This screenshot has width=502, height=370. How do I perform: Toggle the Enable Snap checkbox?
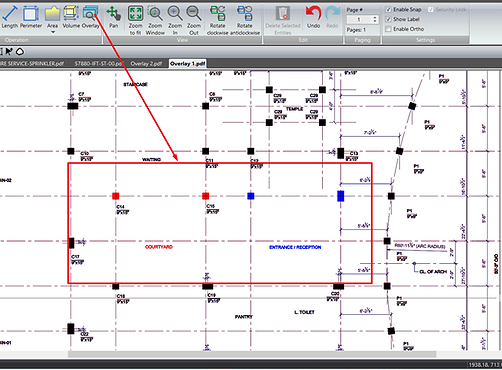(388, 9)
